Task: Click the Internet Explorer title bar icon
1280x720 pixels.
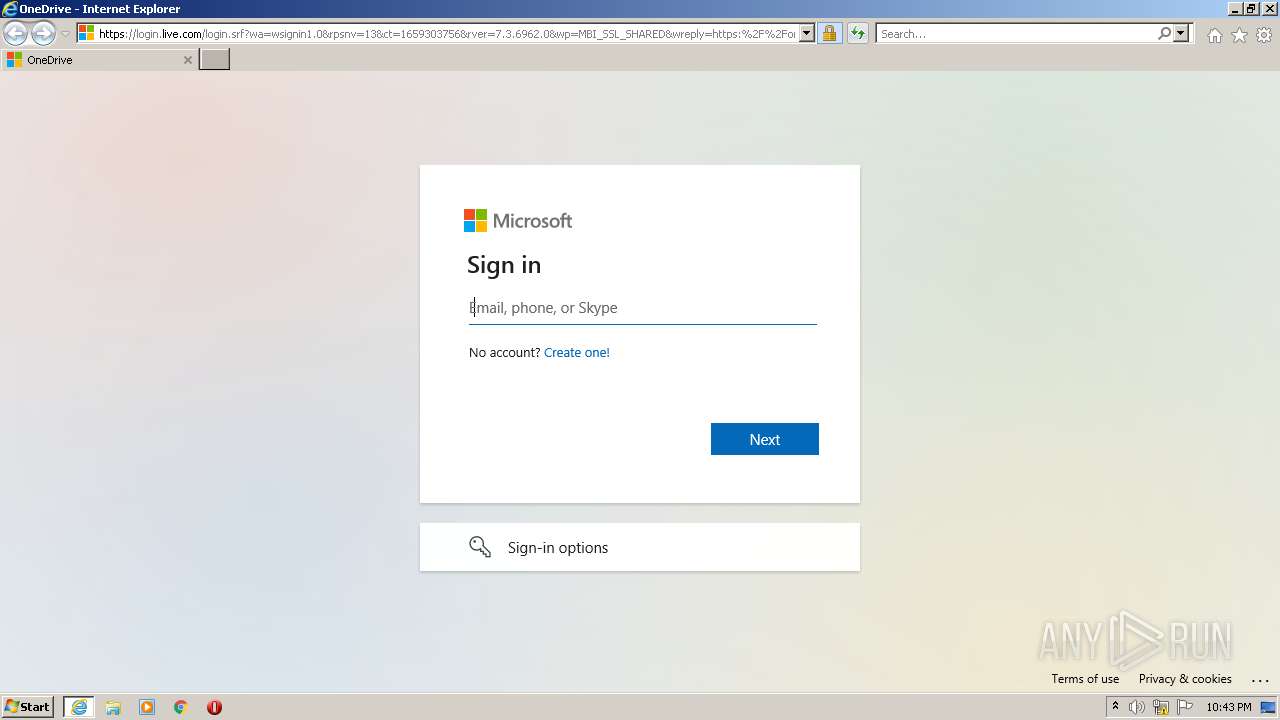Action: [10, 9]
